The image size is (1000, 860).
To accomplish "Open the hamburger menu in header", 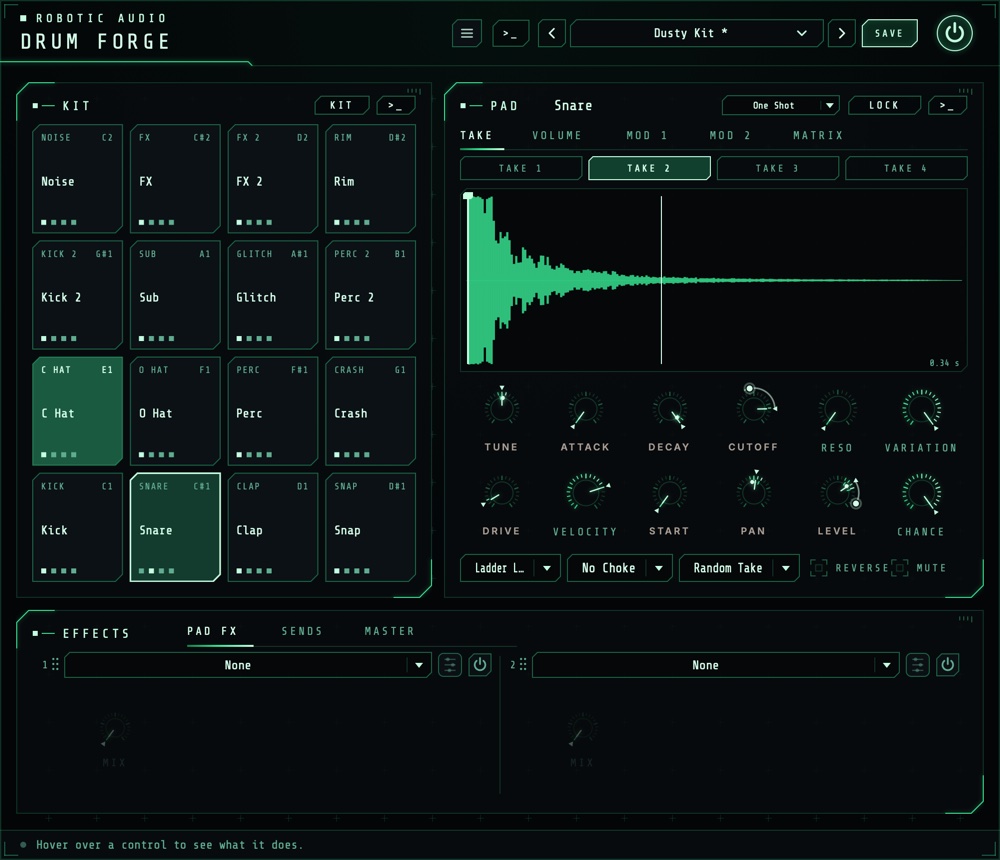I will click(467, 33).
